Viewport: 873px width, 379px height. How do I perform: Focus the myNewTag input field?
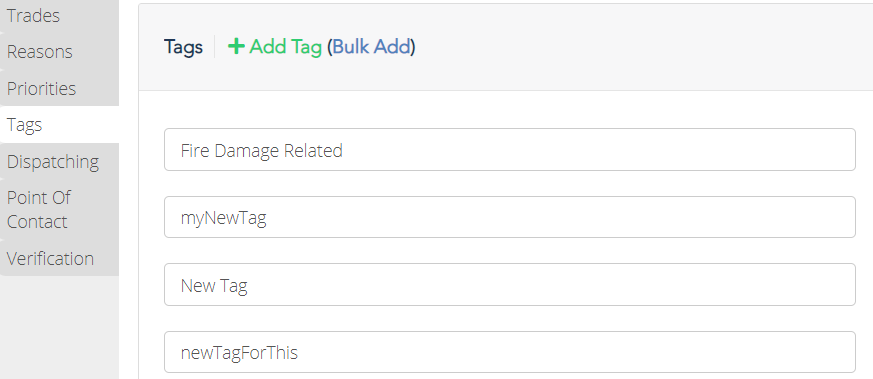[x=509, y=217]
